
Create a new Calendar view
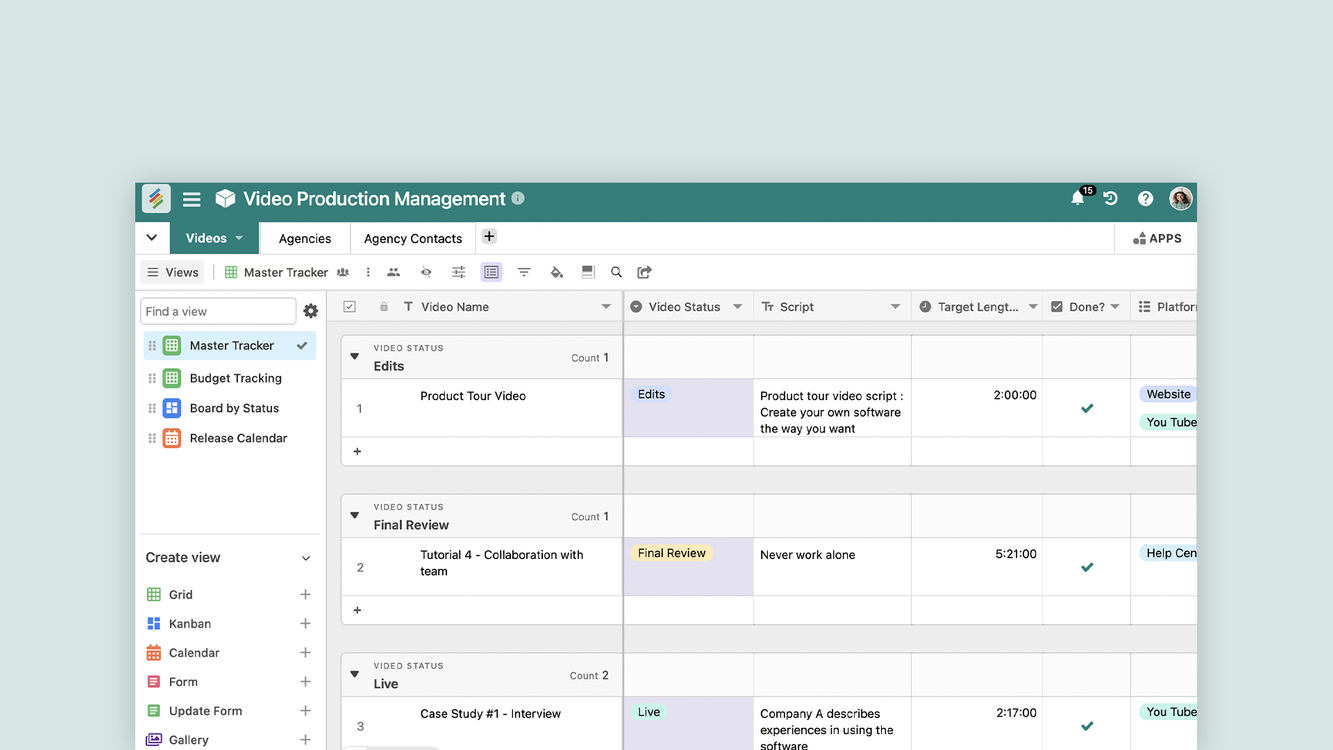pos(305,652)
